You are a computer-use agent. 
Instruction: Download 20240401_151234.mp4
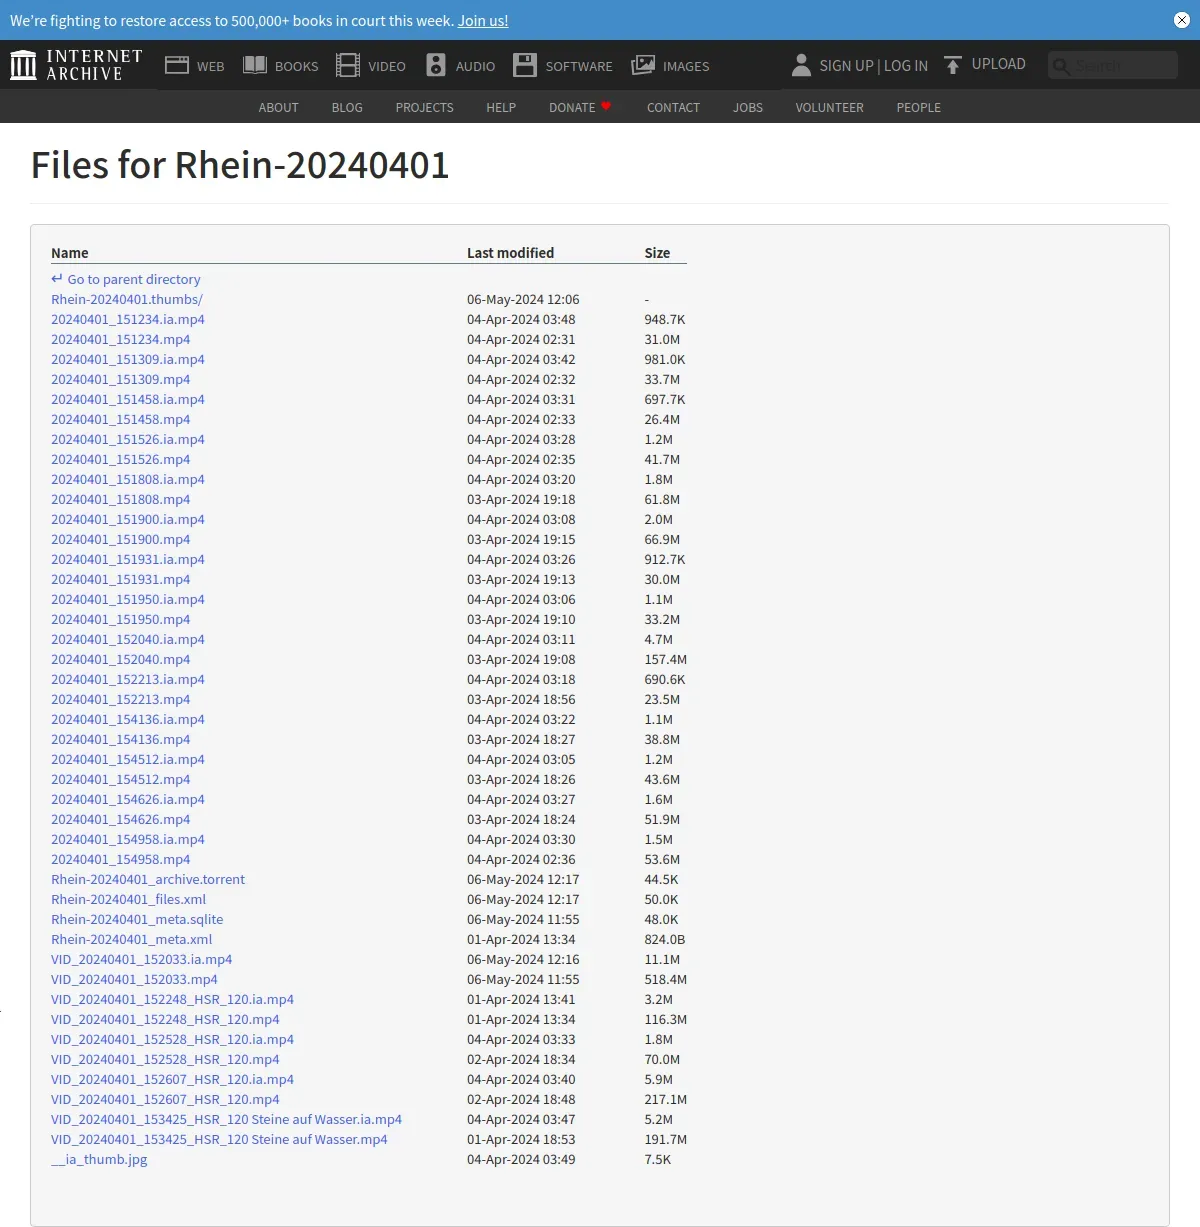[120, 339]
